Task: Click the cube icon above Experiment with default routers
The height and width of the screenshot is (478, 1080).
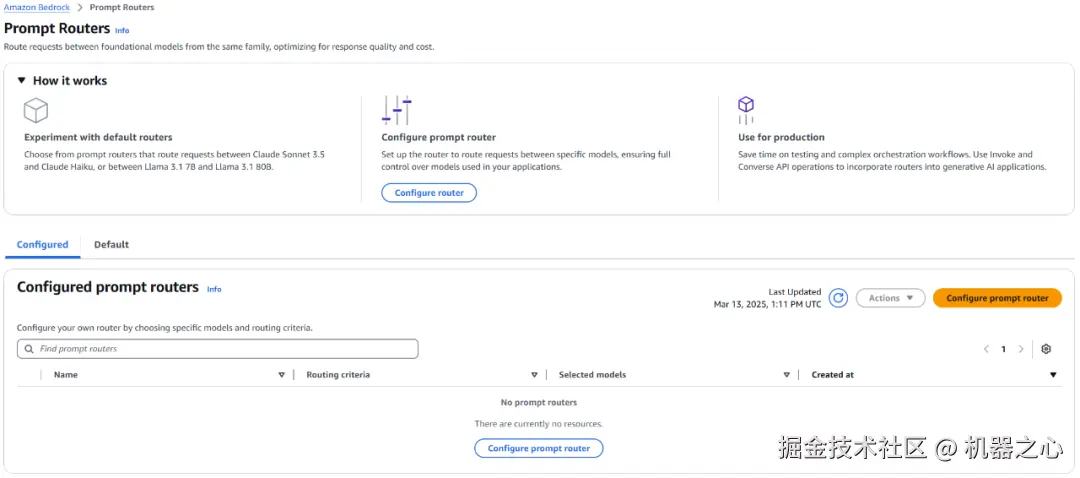Action: (36, 109)
